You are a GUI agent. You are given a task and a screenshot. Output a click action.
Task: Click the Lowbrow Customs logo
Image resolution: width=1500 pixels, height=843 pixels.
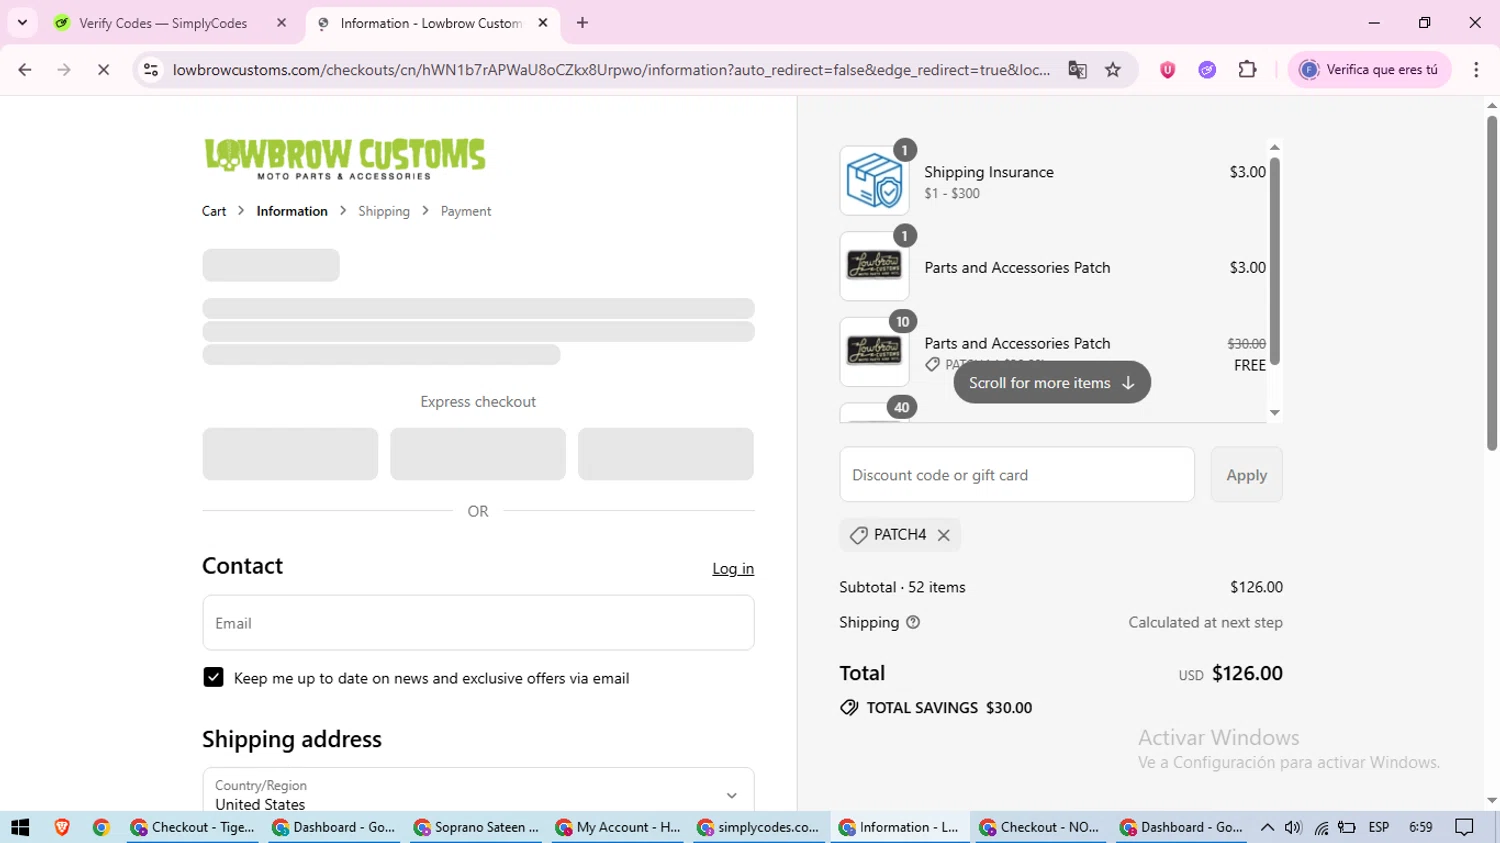pos(345,158)
